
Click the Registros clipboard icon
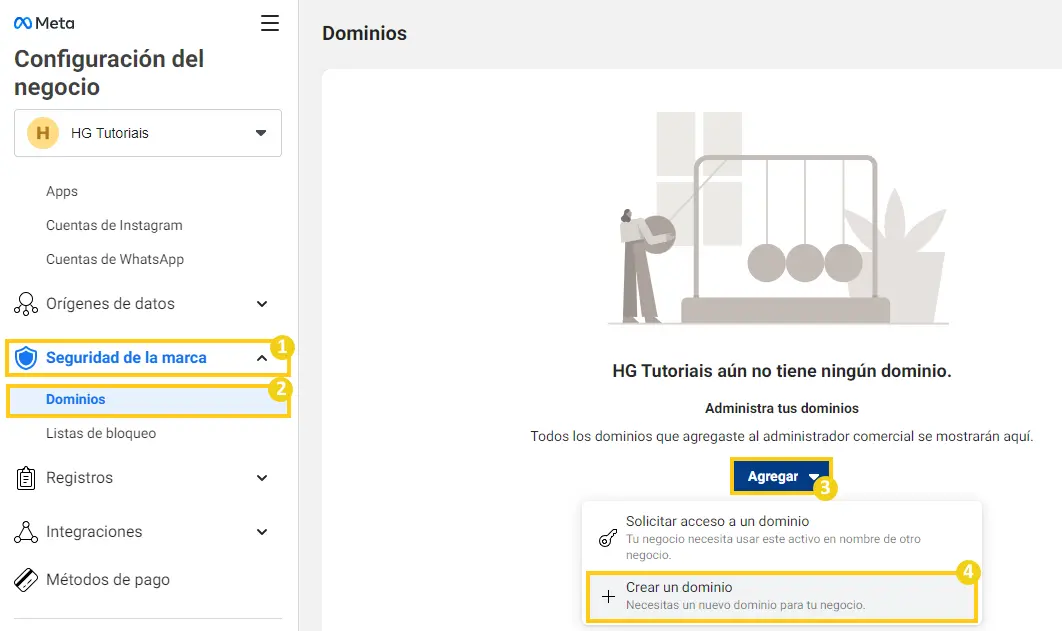[26, 478]
